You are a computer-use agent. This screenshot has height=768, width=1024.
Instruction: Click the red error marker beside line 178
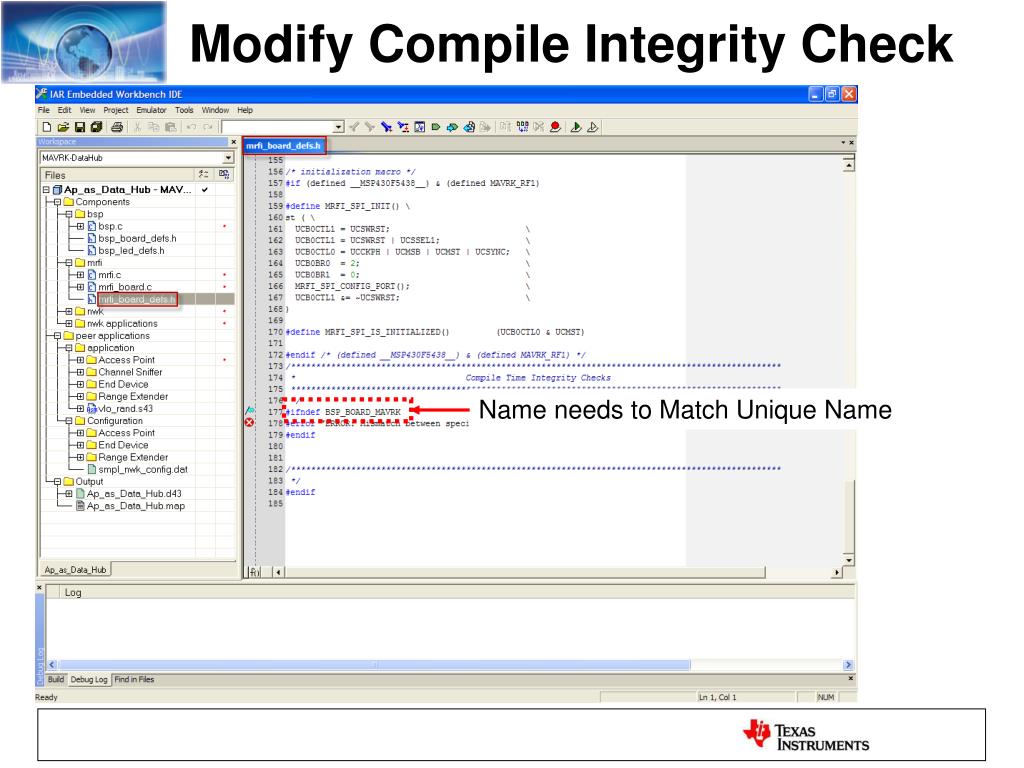249,423
